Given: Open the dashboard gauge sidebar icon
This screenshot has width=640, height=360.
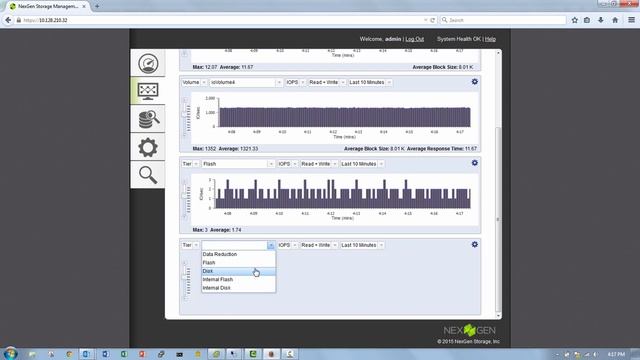Looking at the screenshot, I should coord(148,64).
